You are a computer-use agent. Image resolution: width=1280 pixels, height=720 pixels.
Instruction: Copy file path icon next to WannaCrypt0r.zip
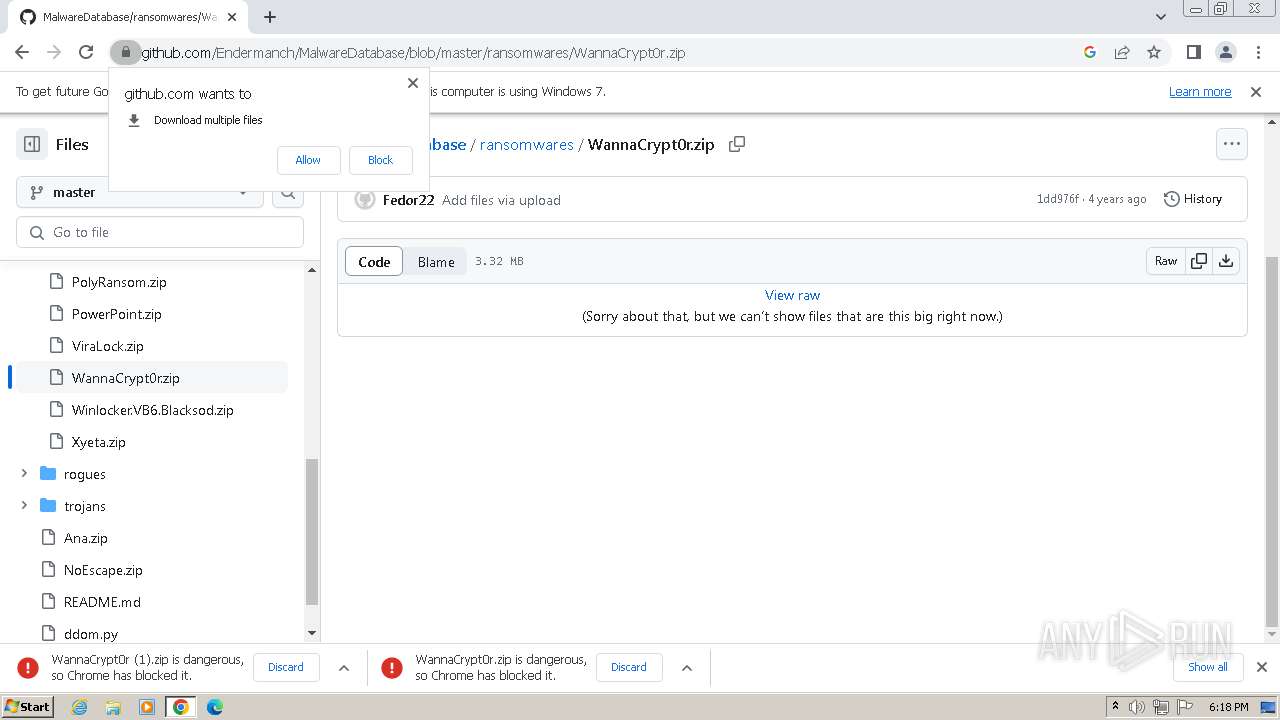737,144
